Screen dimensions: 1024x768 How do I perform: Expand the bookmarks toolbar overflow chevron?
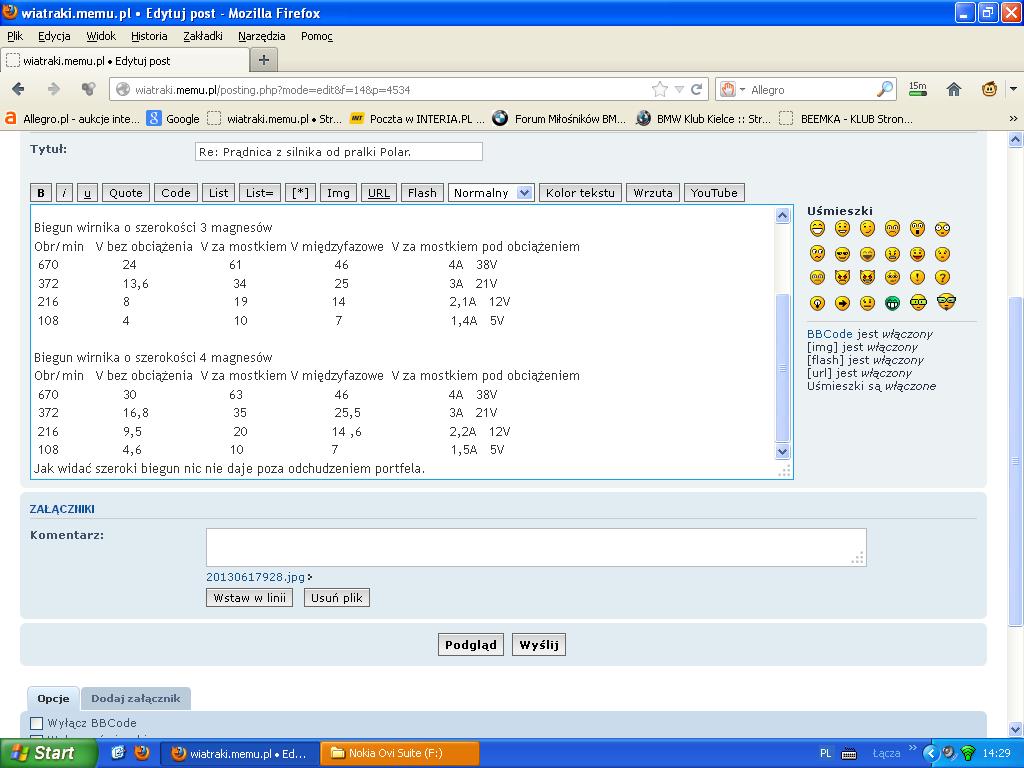pyautogui.click(x=1013, y=118)
